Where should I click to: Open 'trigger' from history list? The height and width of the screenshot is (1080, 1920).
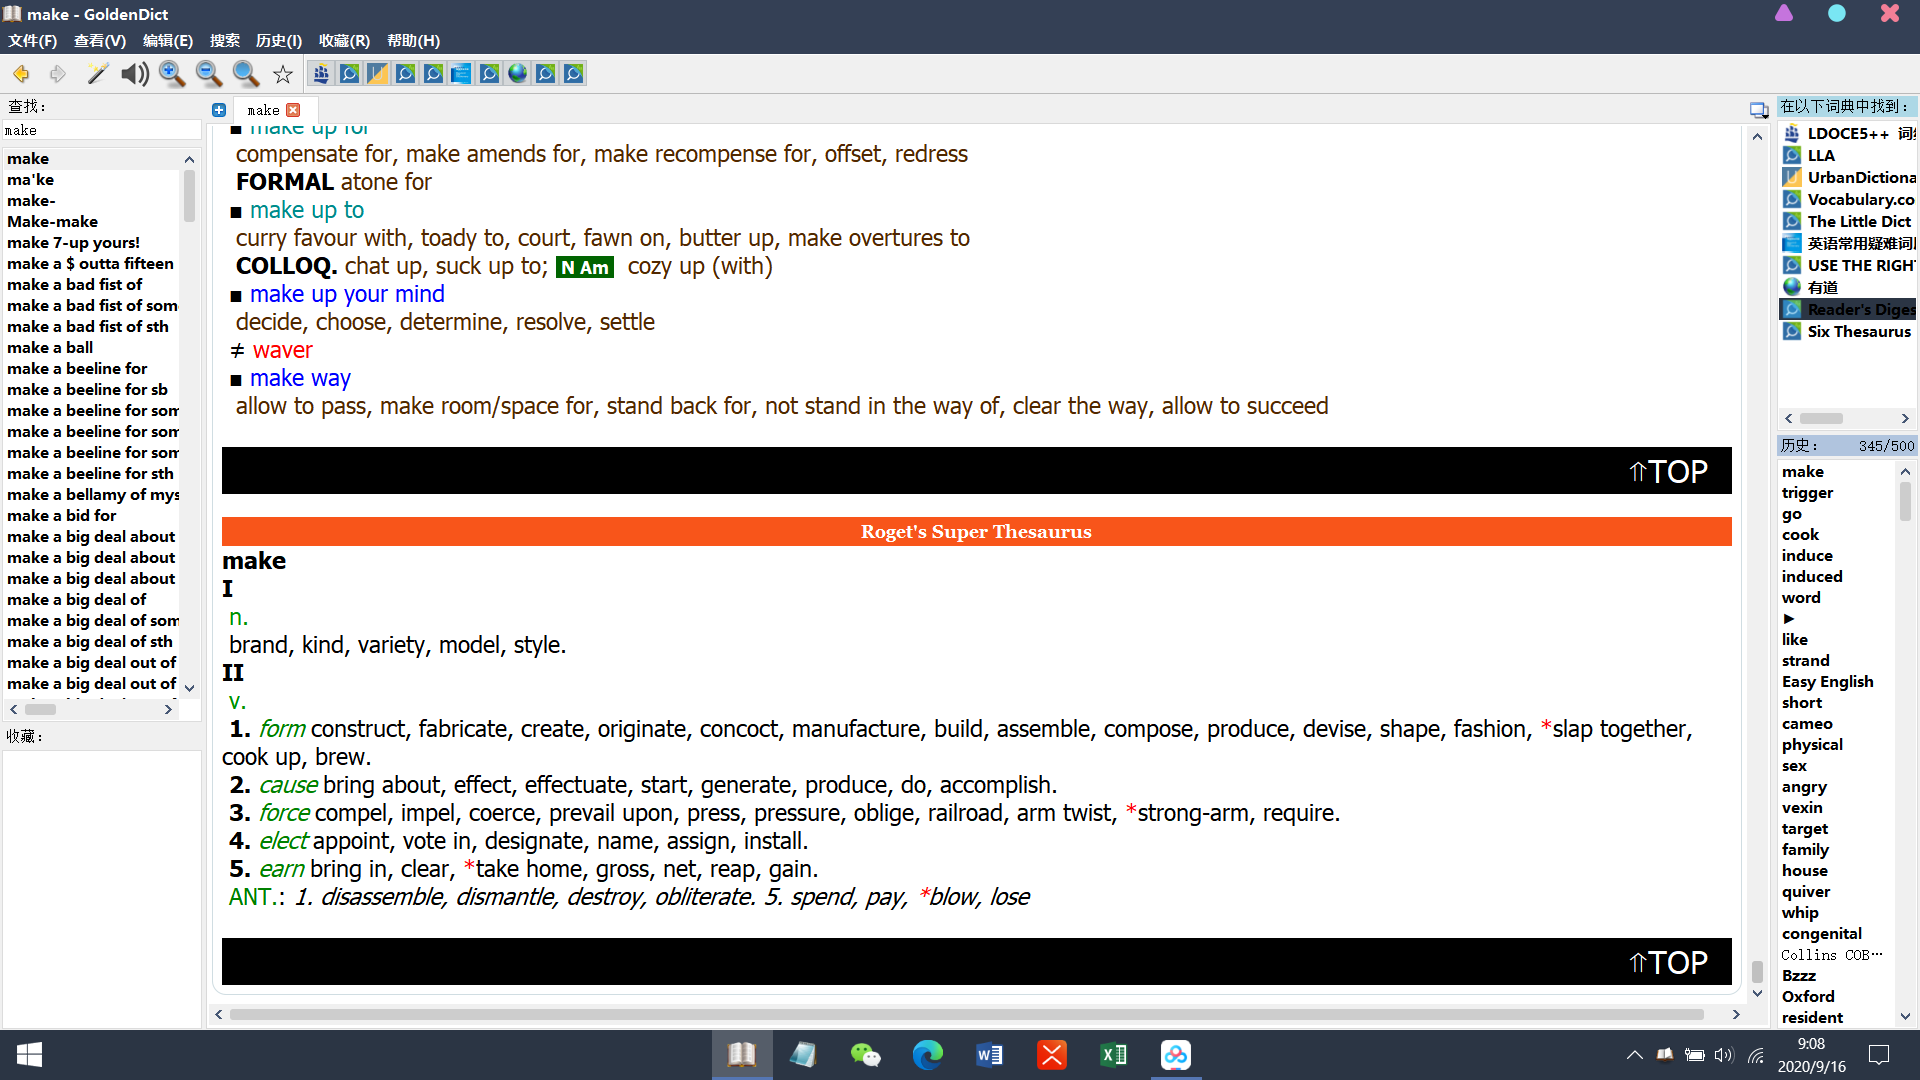[1808, 492]
